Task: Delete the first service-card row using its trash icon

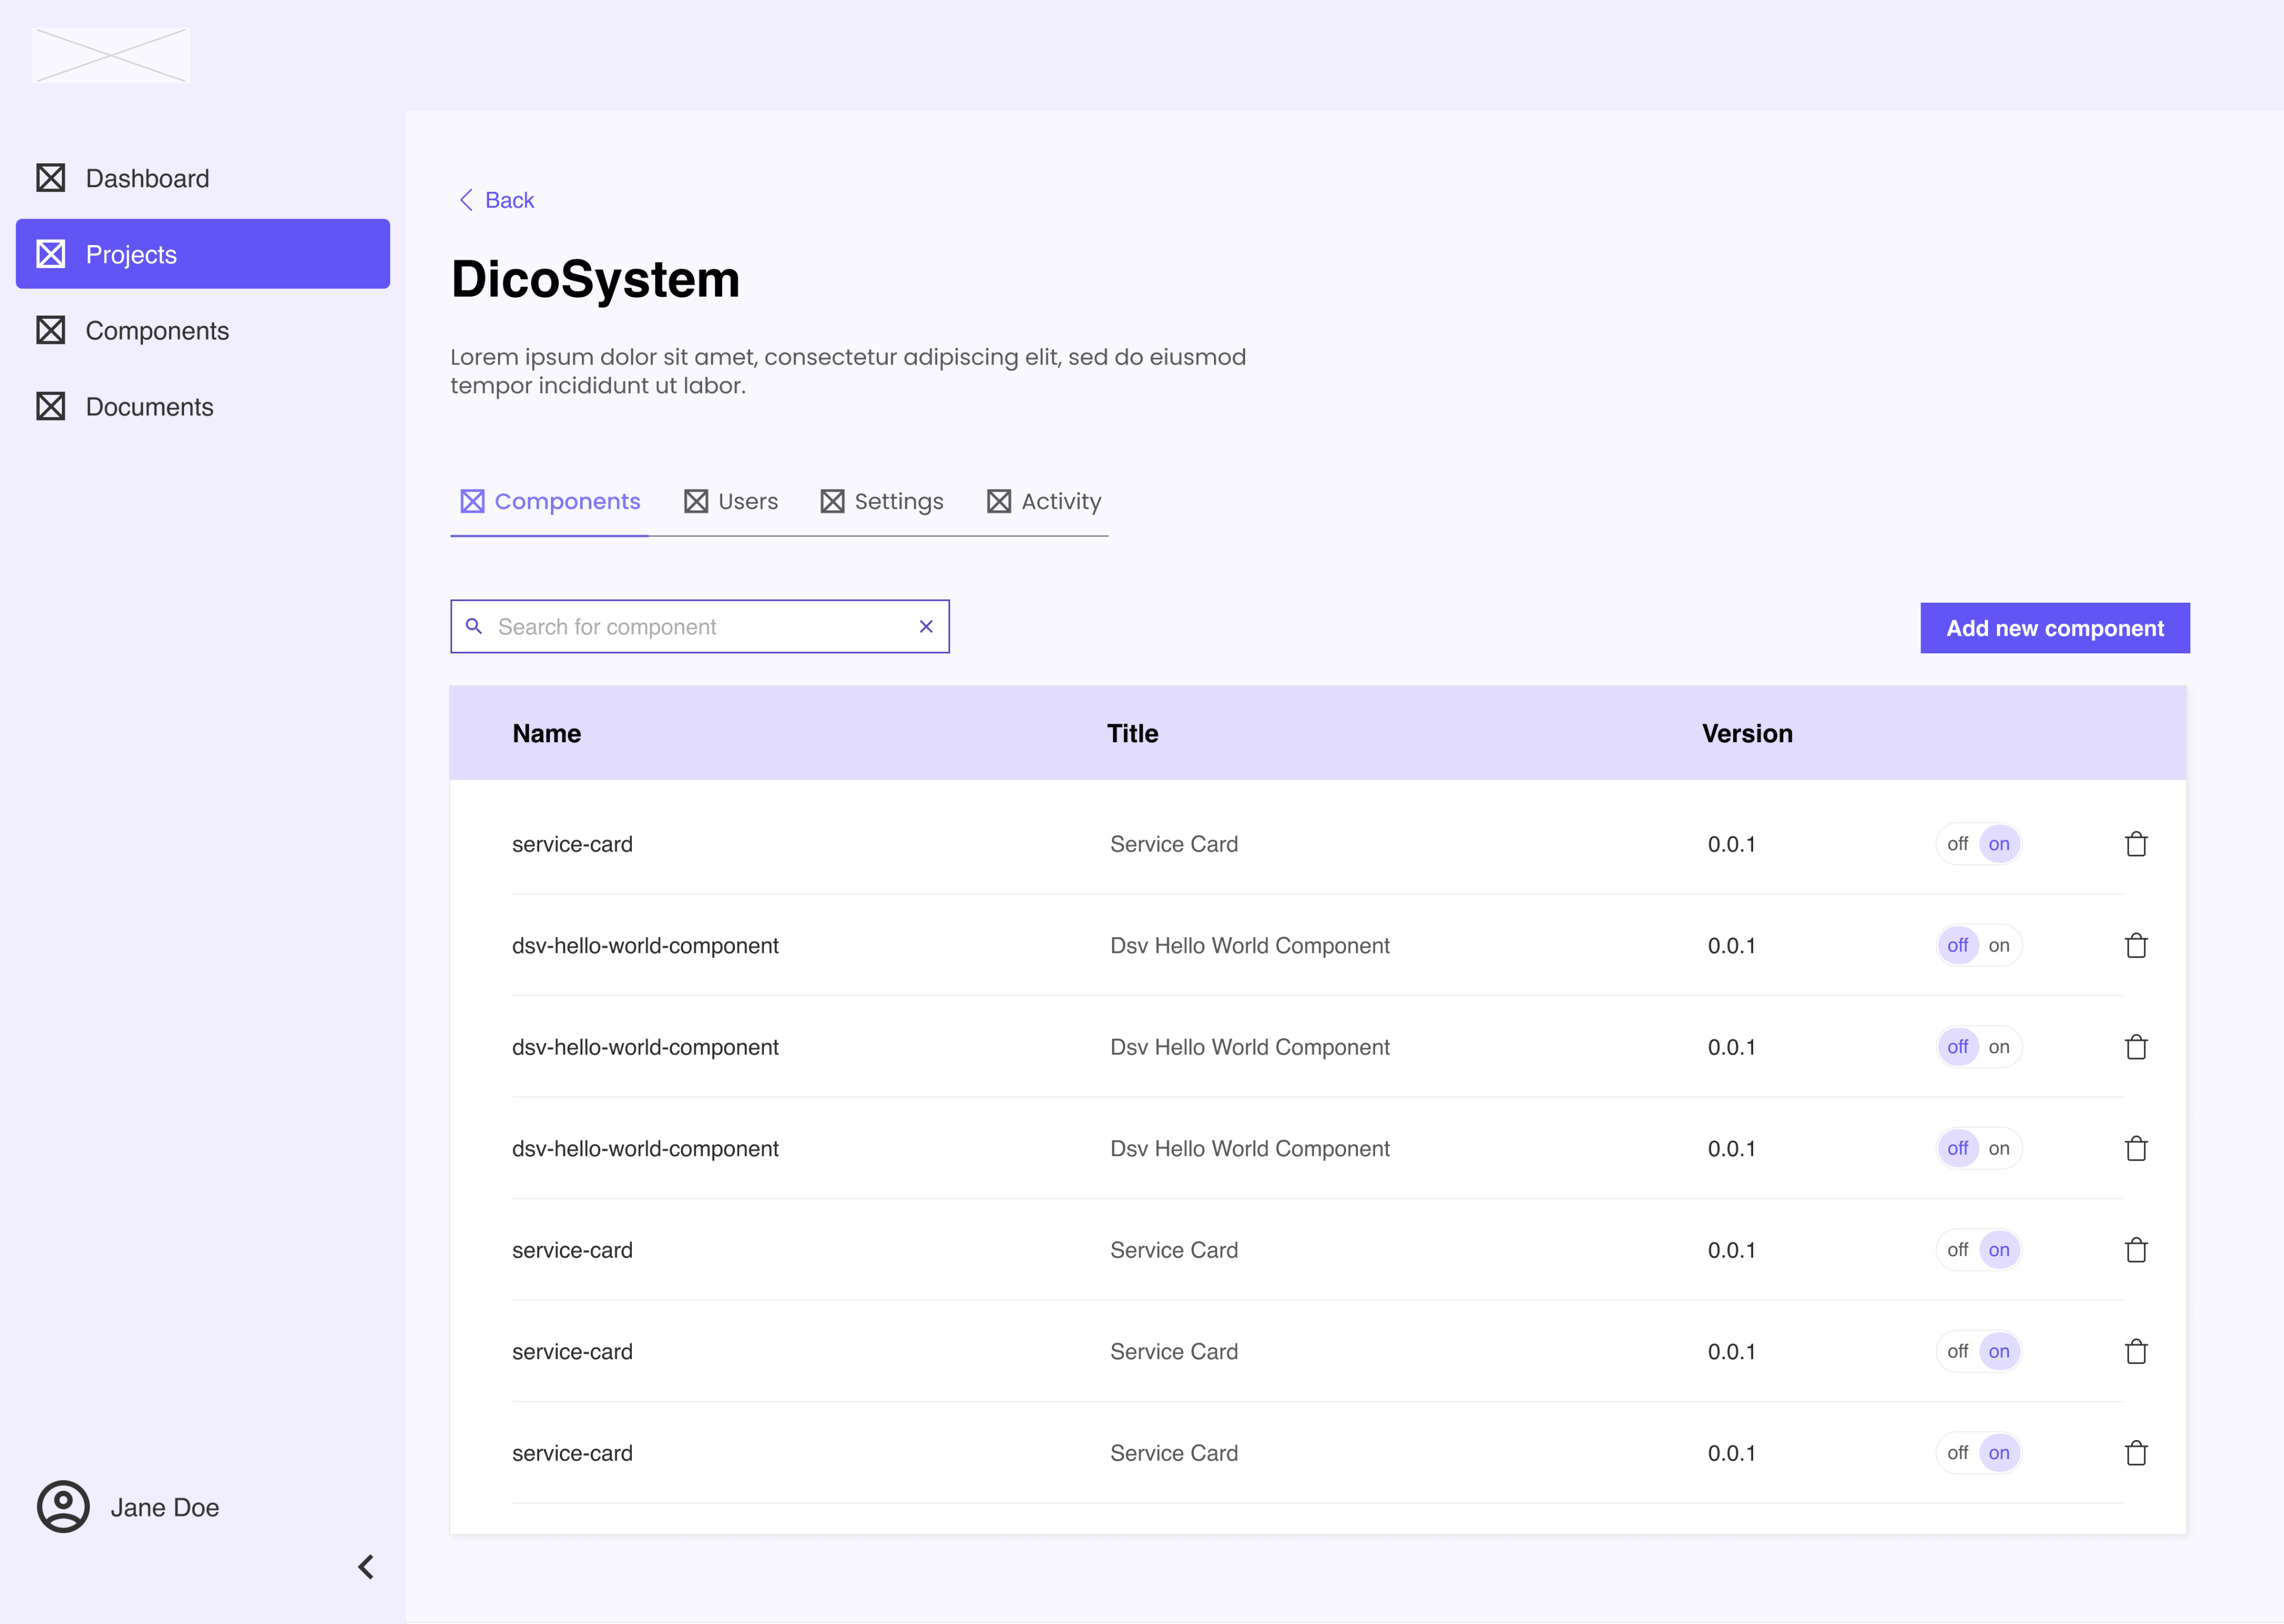Action: coord(2136,844)
